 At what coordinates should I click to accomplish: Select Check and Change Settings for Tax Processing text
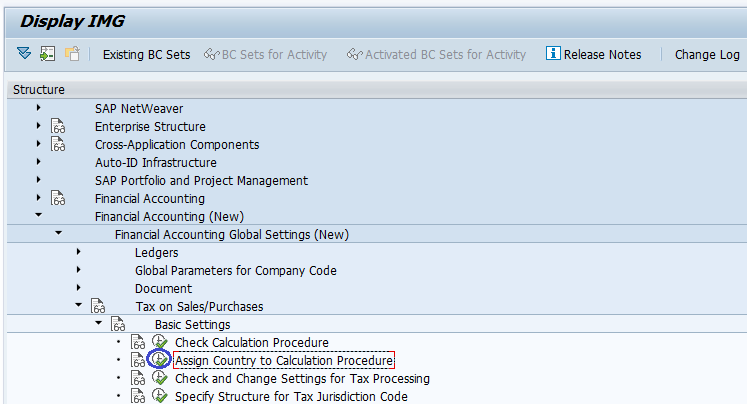point(302,379)
